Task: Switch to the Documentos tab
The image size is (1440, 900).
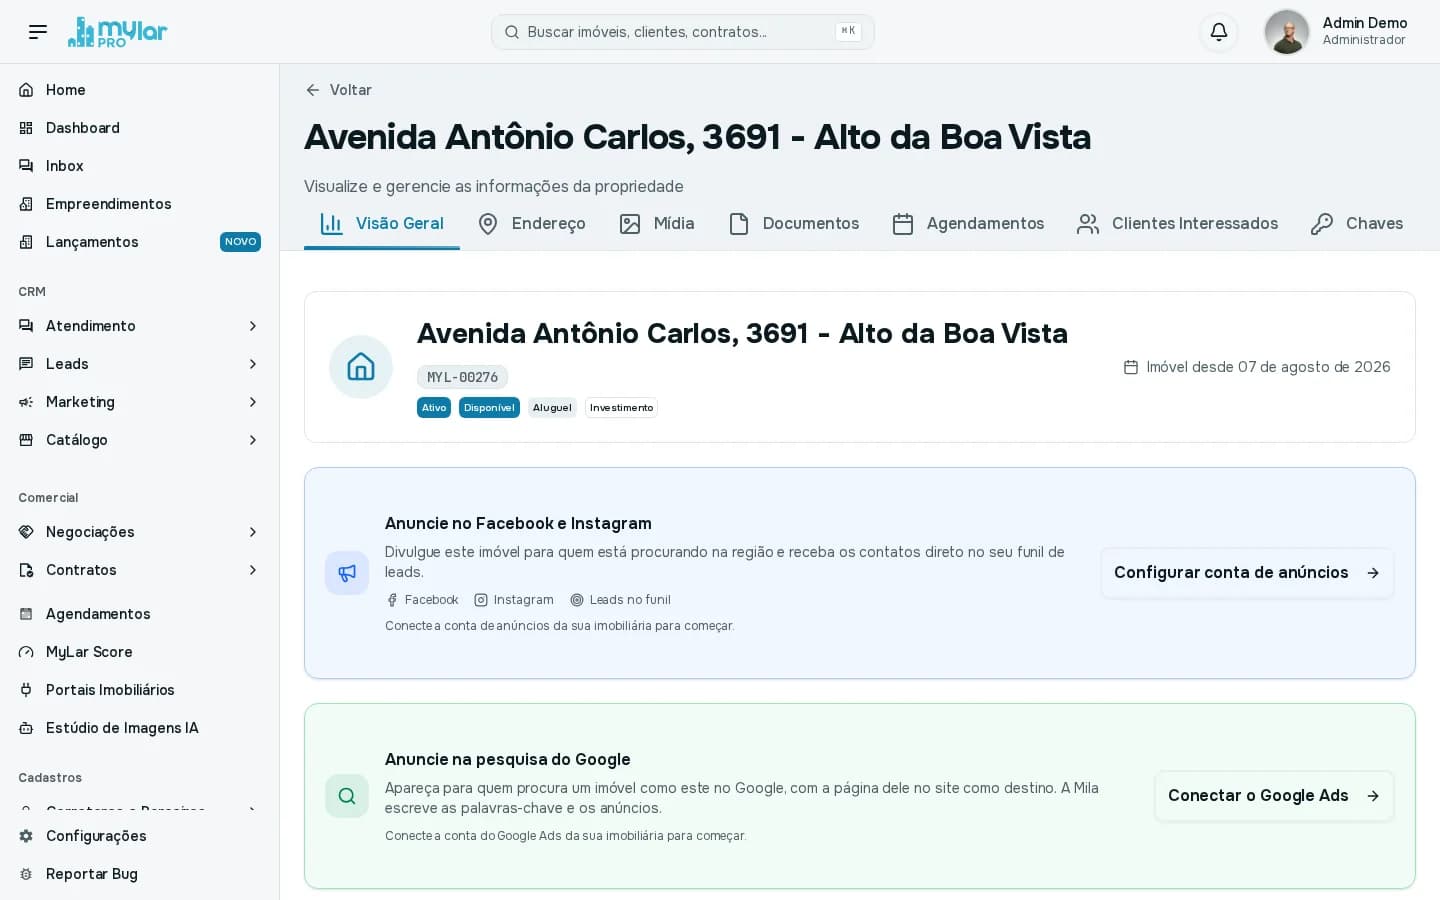Action: point(793,224)
